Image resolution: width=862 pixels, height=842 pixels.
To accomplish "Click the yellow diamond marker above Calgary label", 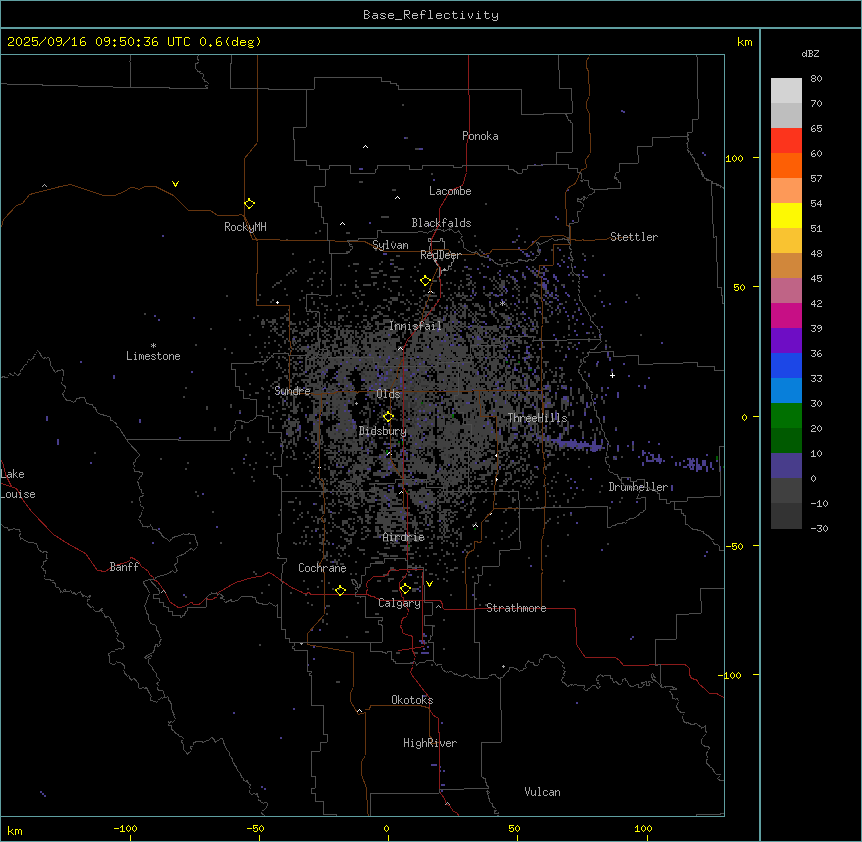I will pos(405,588).
